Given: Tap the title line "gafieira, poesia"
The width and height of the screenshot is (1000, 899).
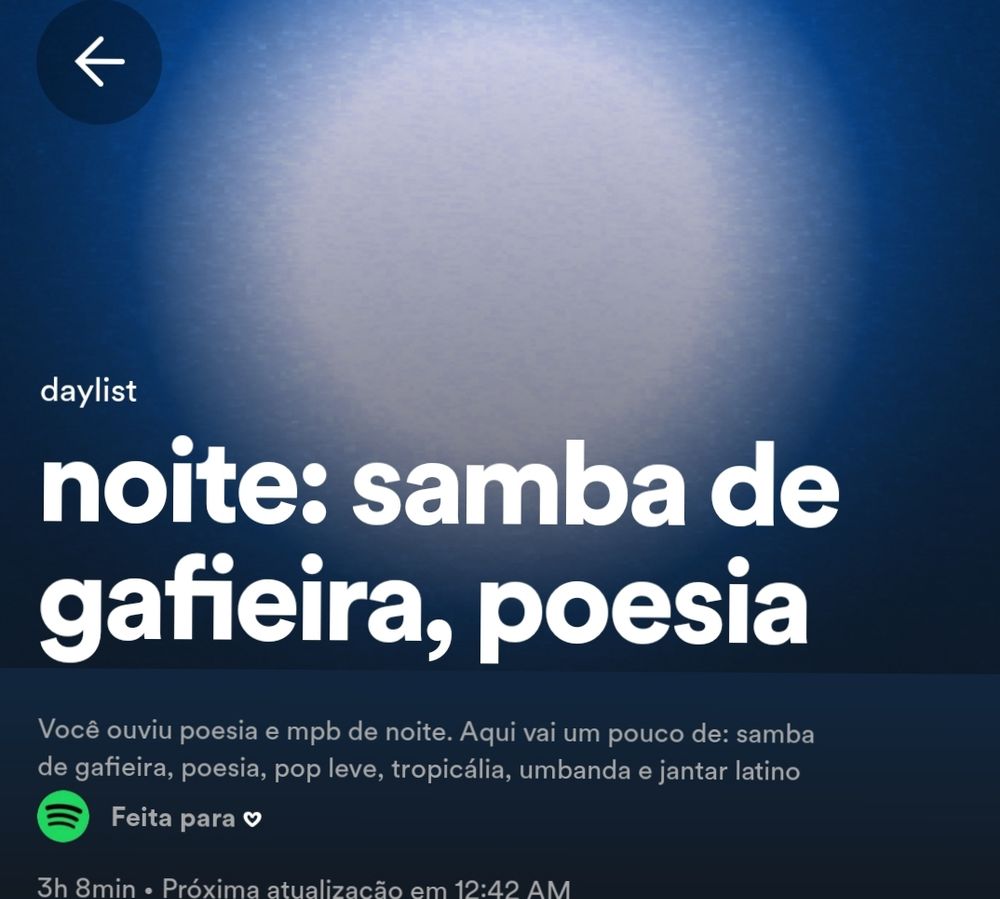Looking at the screenshot, I should pos(424,607).
